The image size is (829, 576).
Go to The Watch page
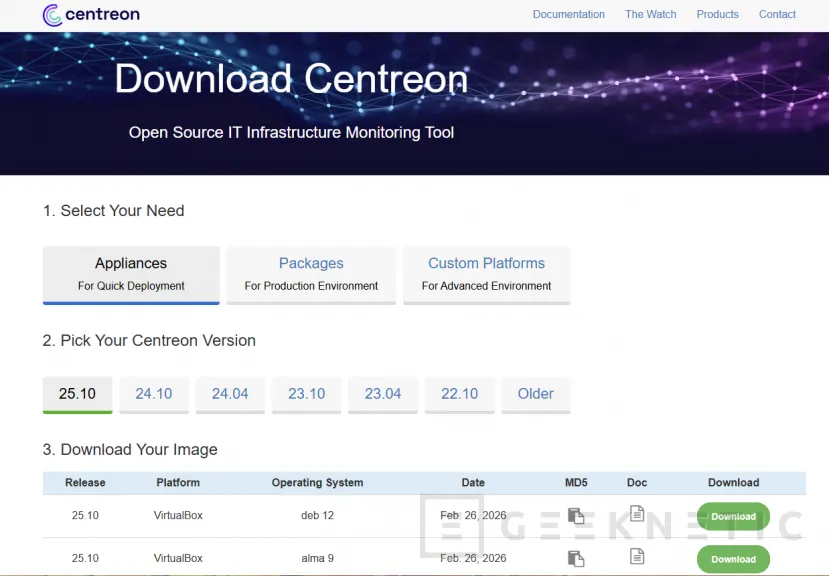point(650,14)
